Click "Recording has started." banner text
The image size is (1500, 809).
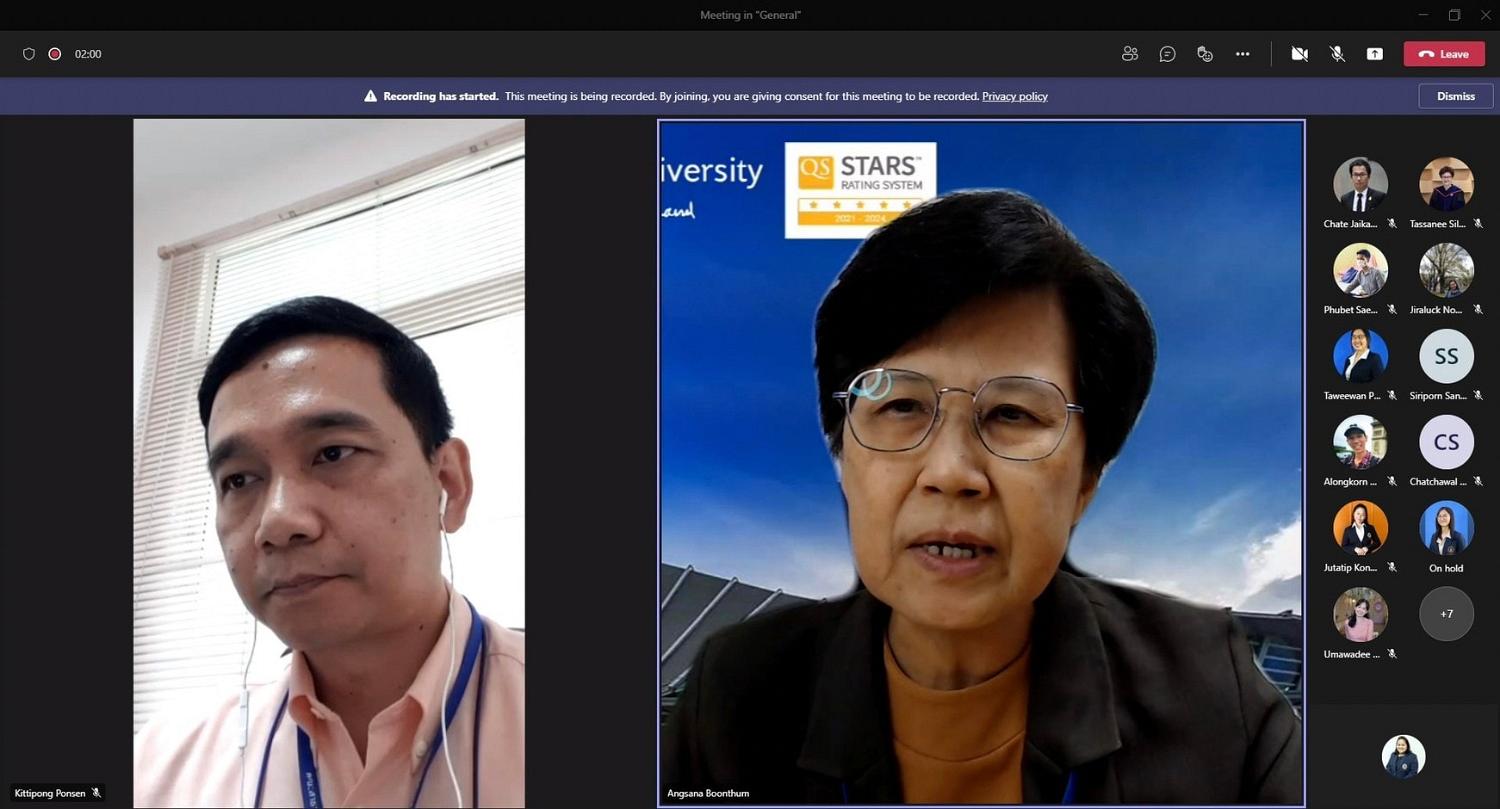441,96
